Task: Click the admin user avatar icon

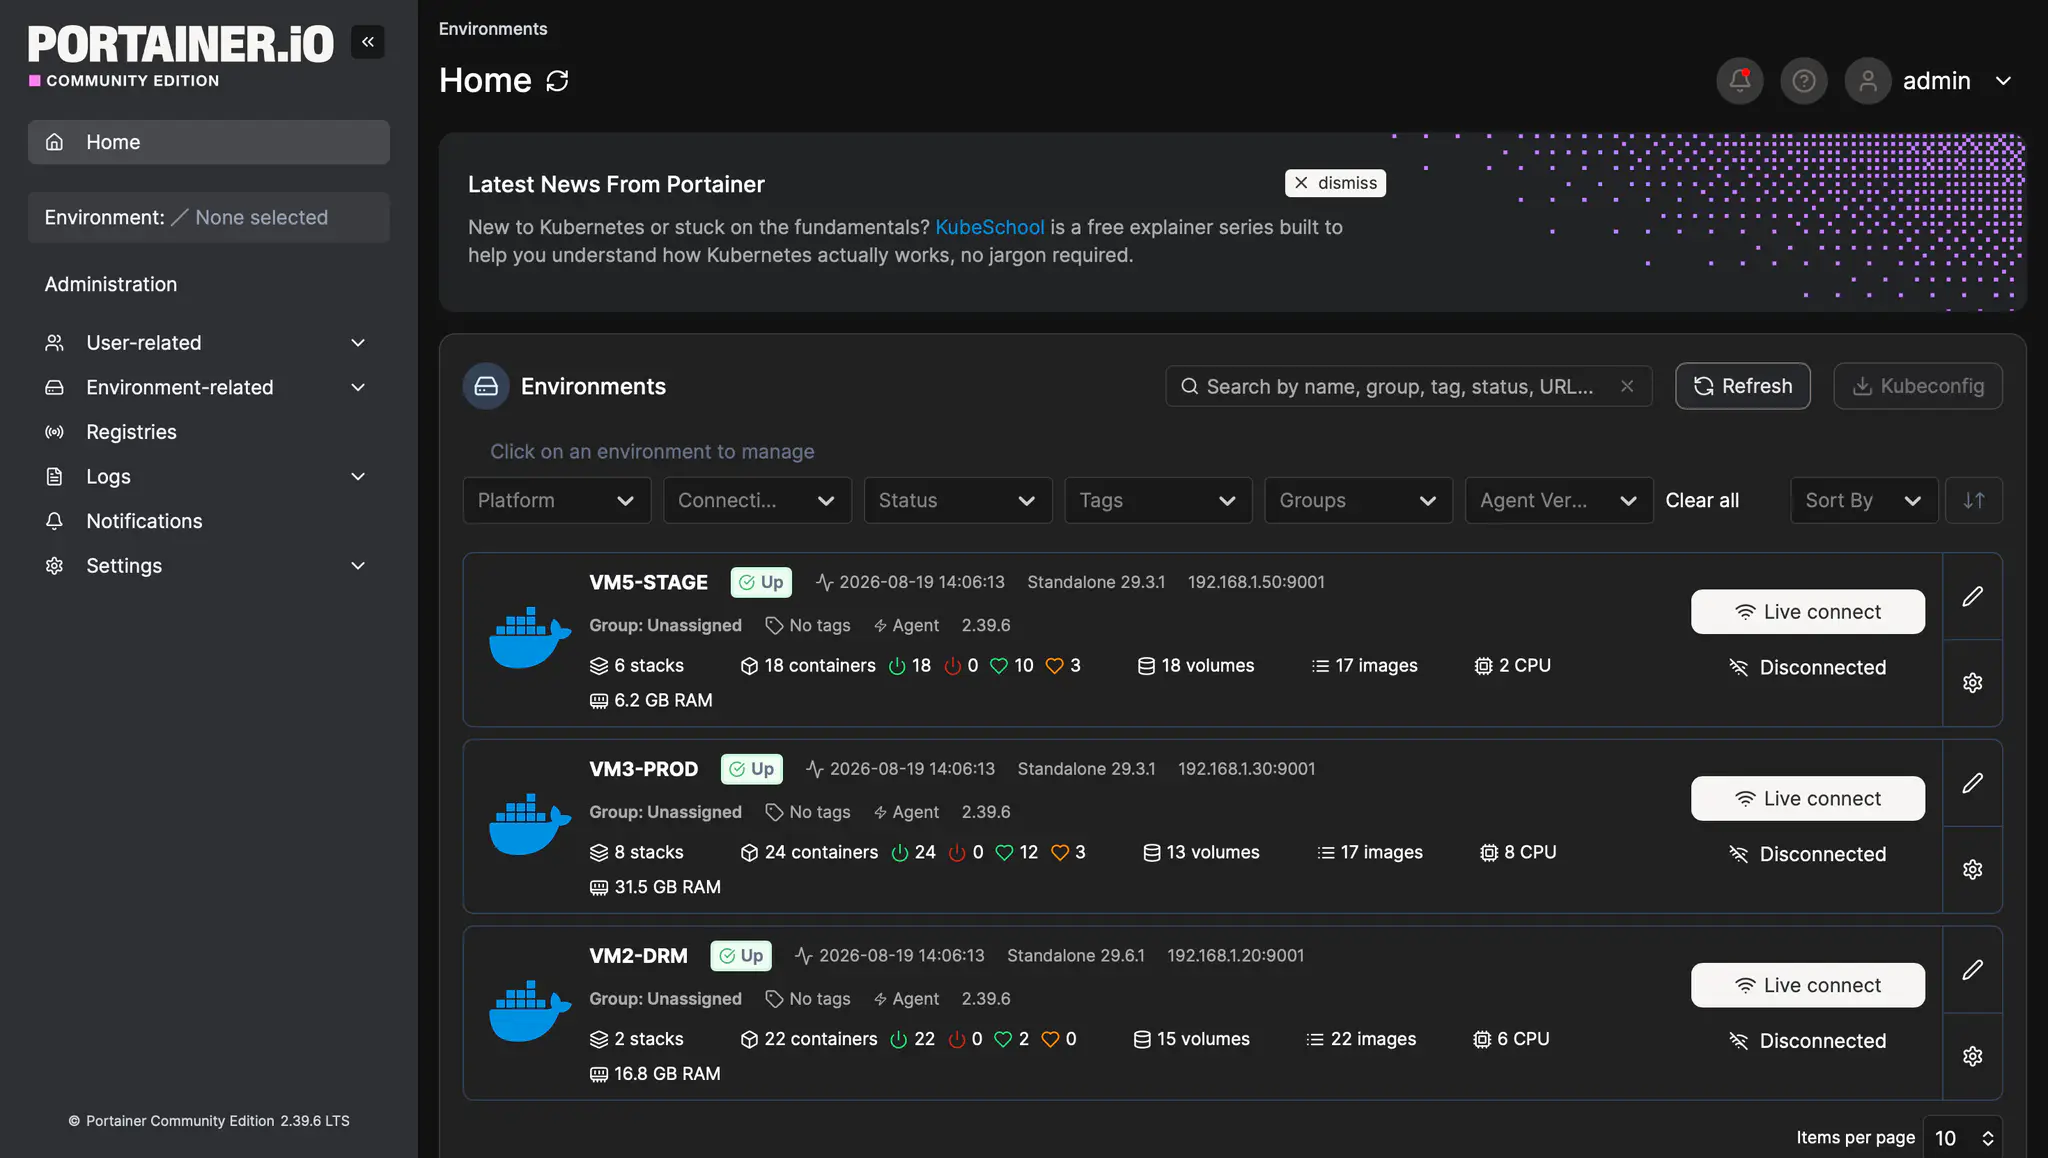Action: point(1868,81)
